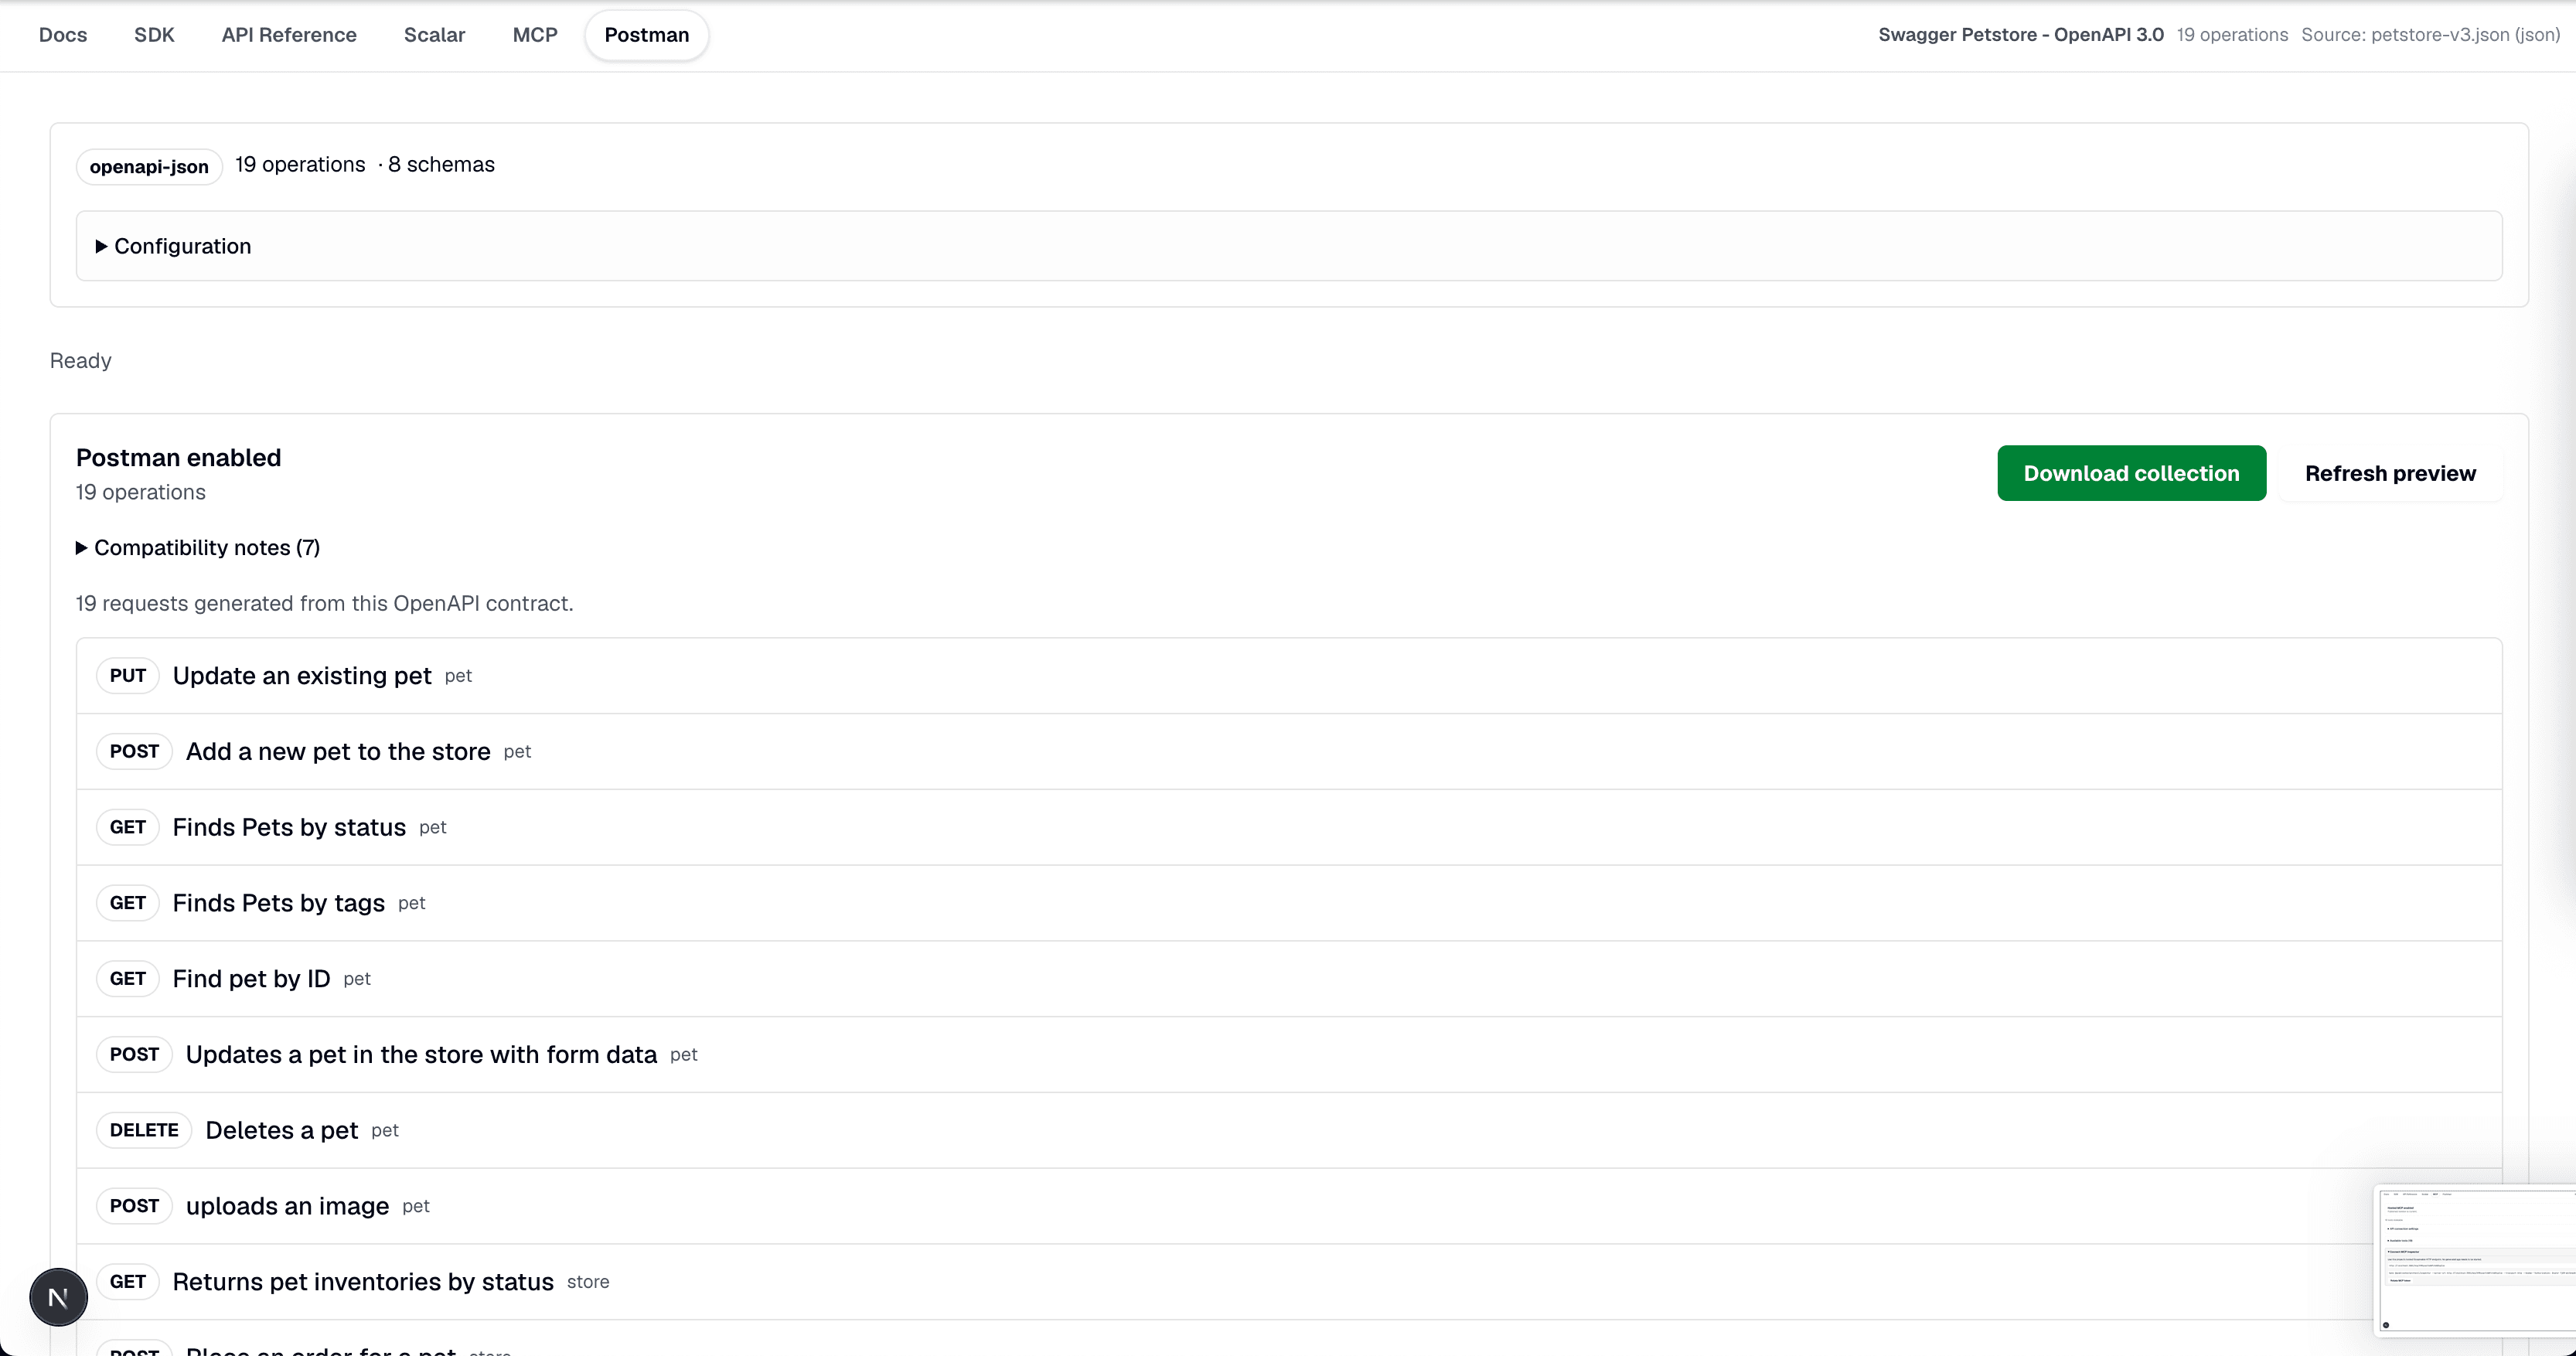This screenshot has height=1356, width=2576.
Task: Click the 8 schemas text
Action: 441,165
